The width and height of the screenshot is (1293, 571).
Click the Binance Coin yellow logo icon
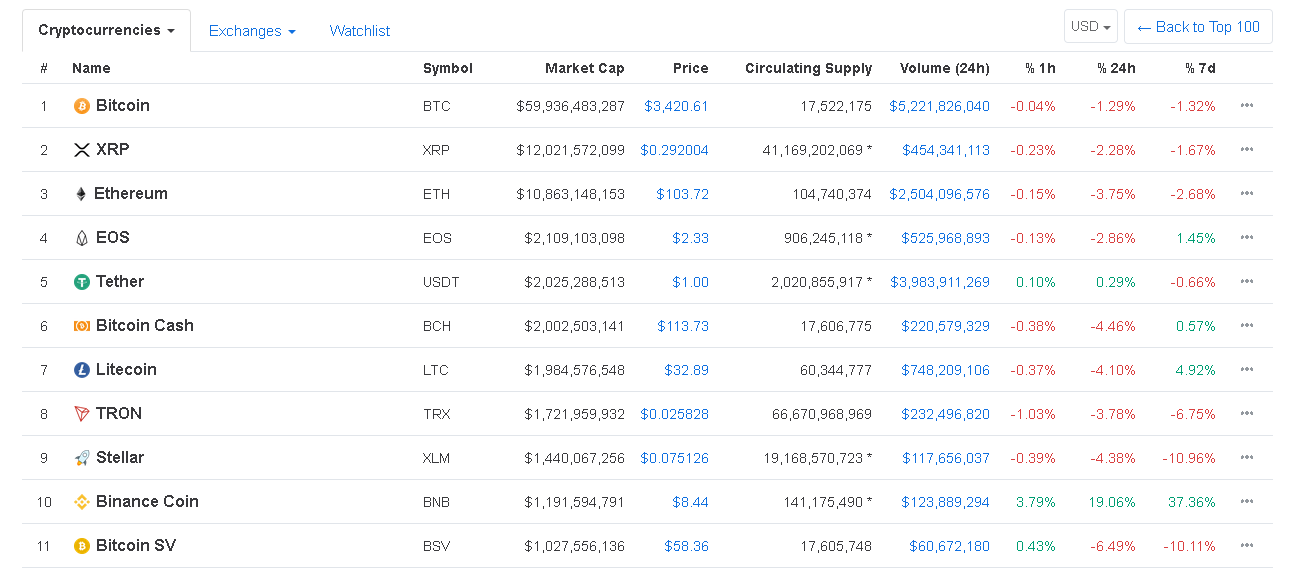point(82,502)
